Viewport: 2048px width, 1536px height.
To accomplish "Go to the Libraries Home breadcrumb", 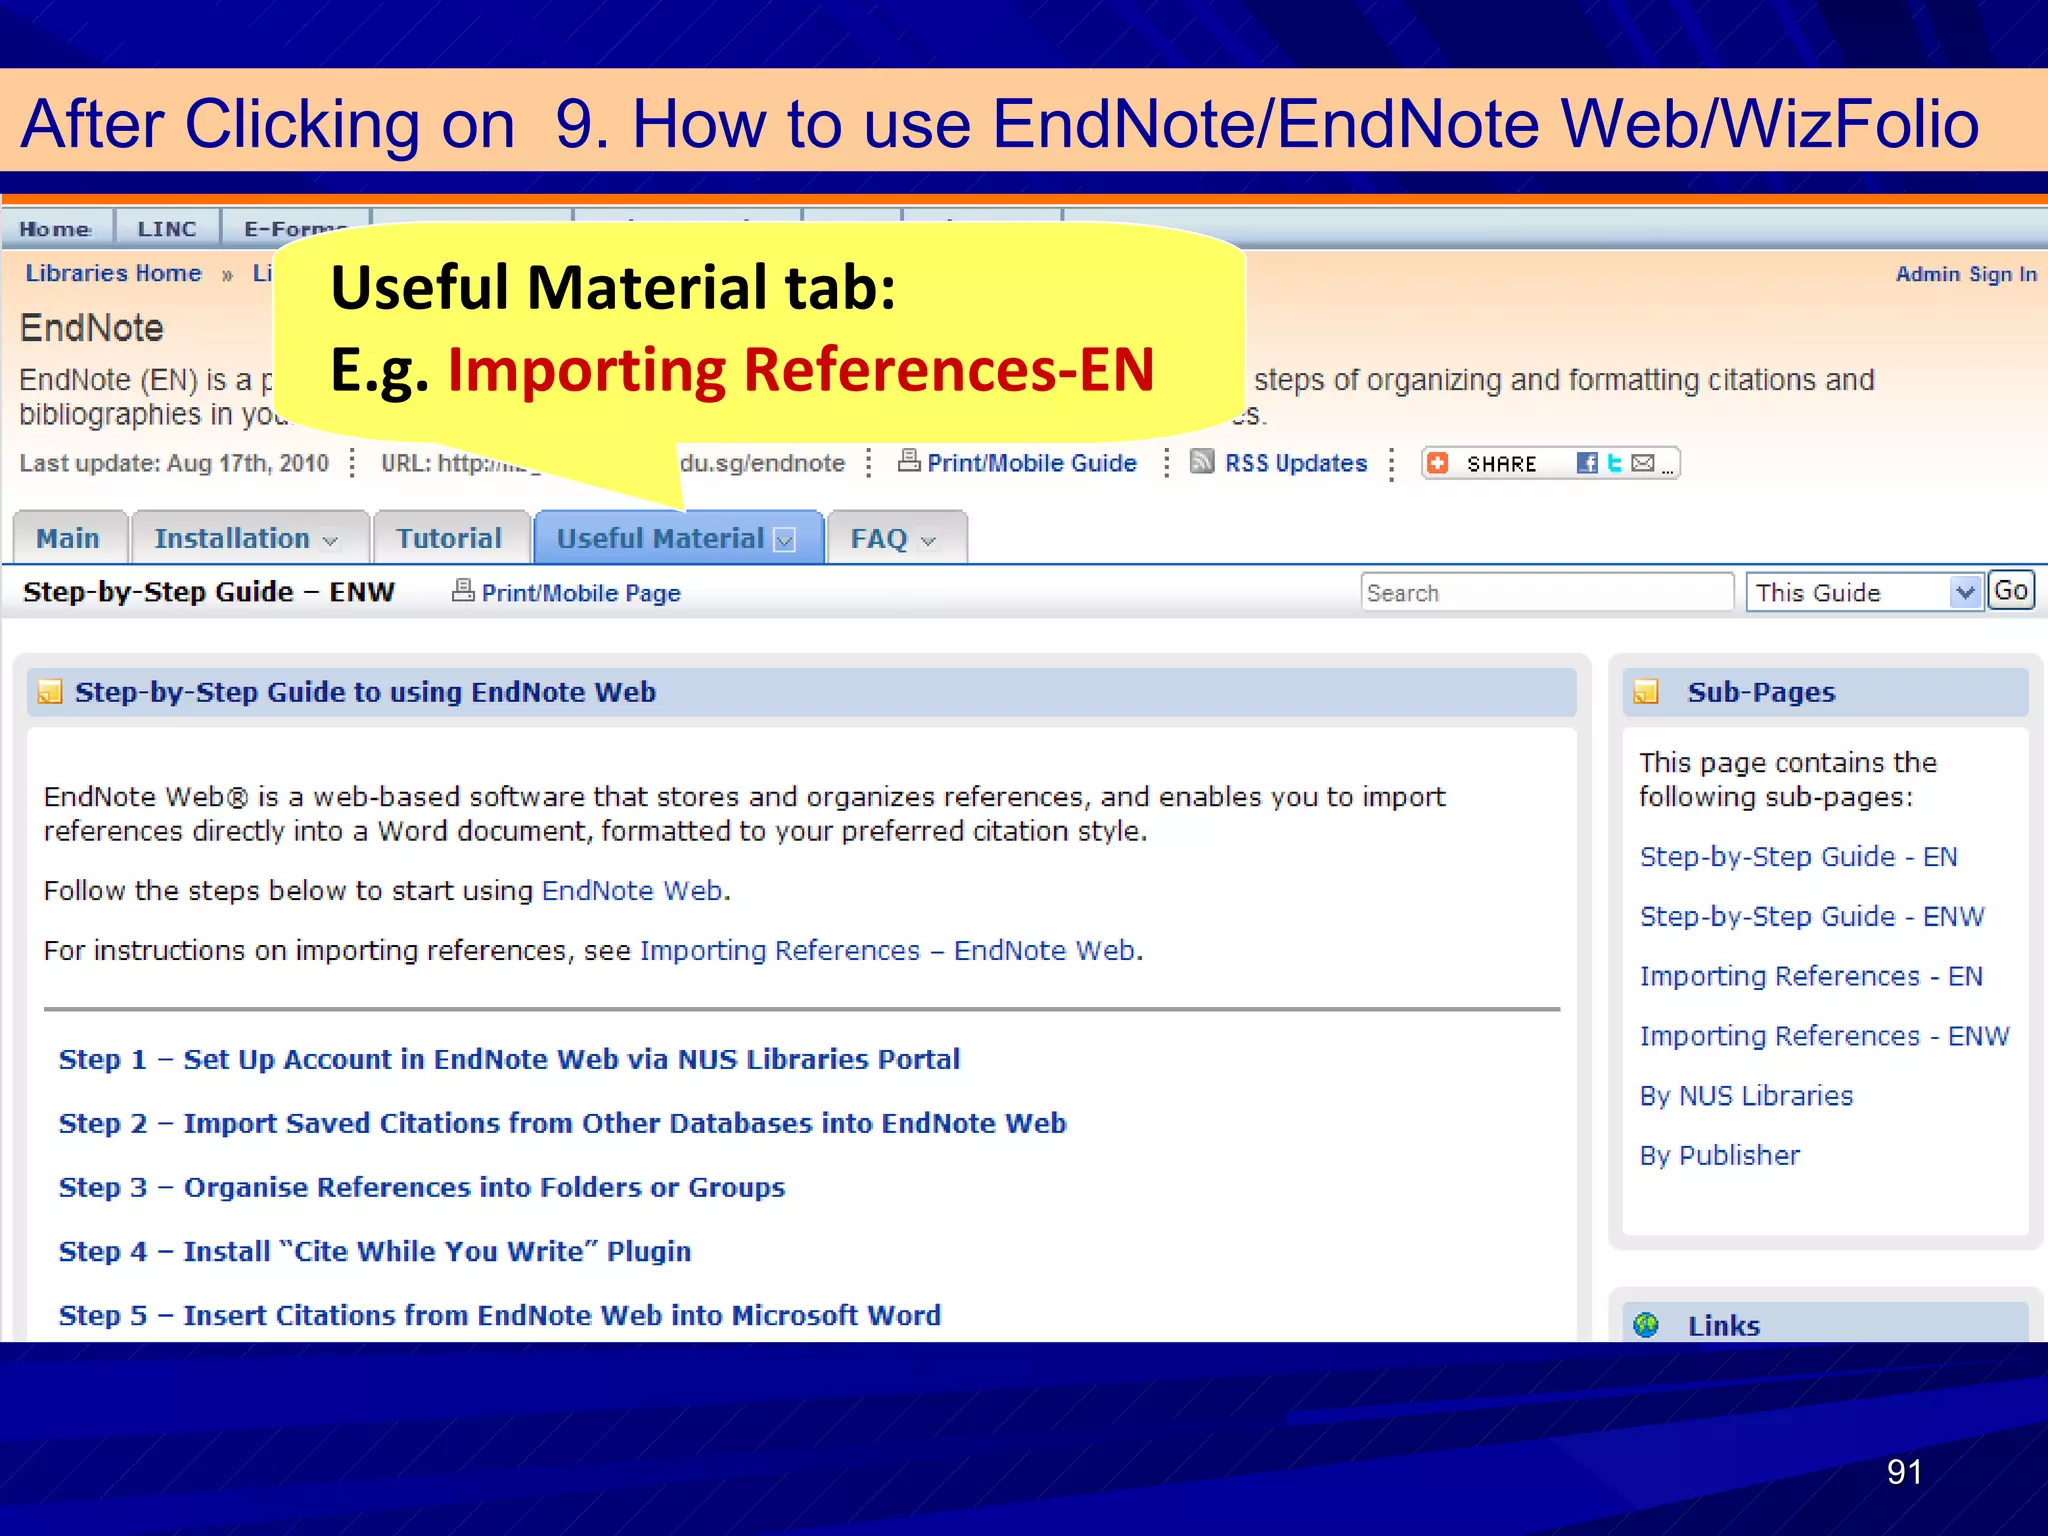I will tap(113, 273).
